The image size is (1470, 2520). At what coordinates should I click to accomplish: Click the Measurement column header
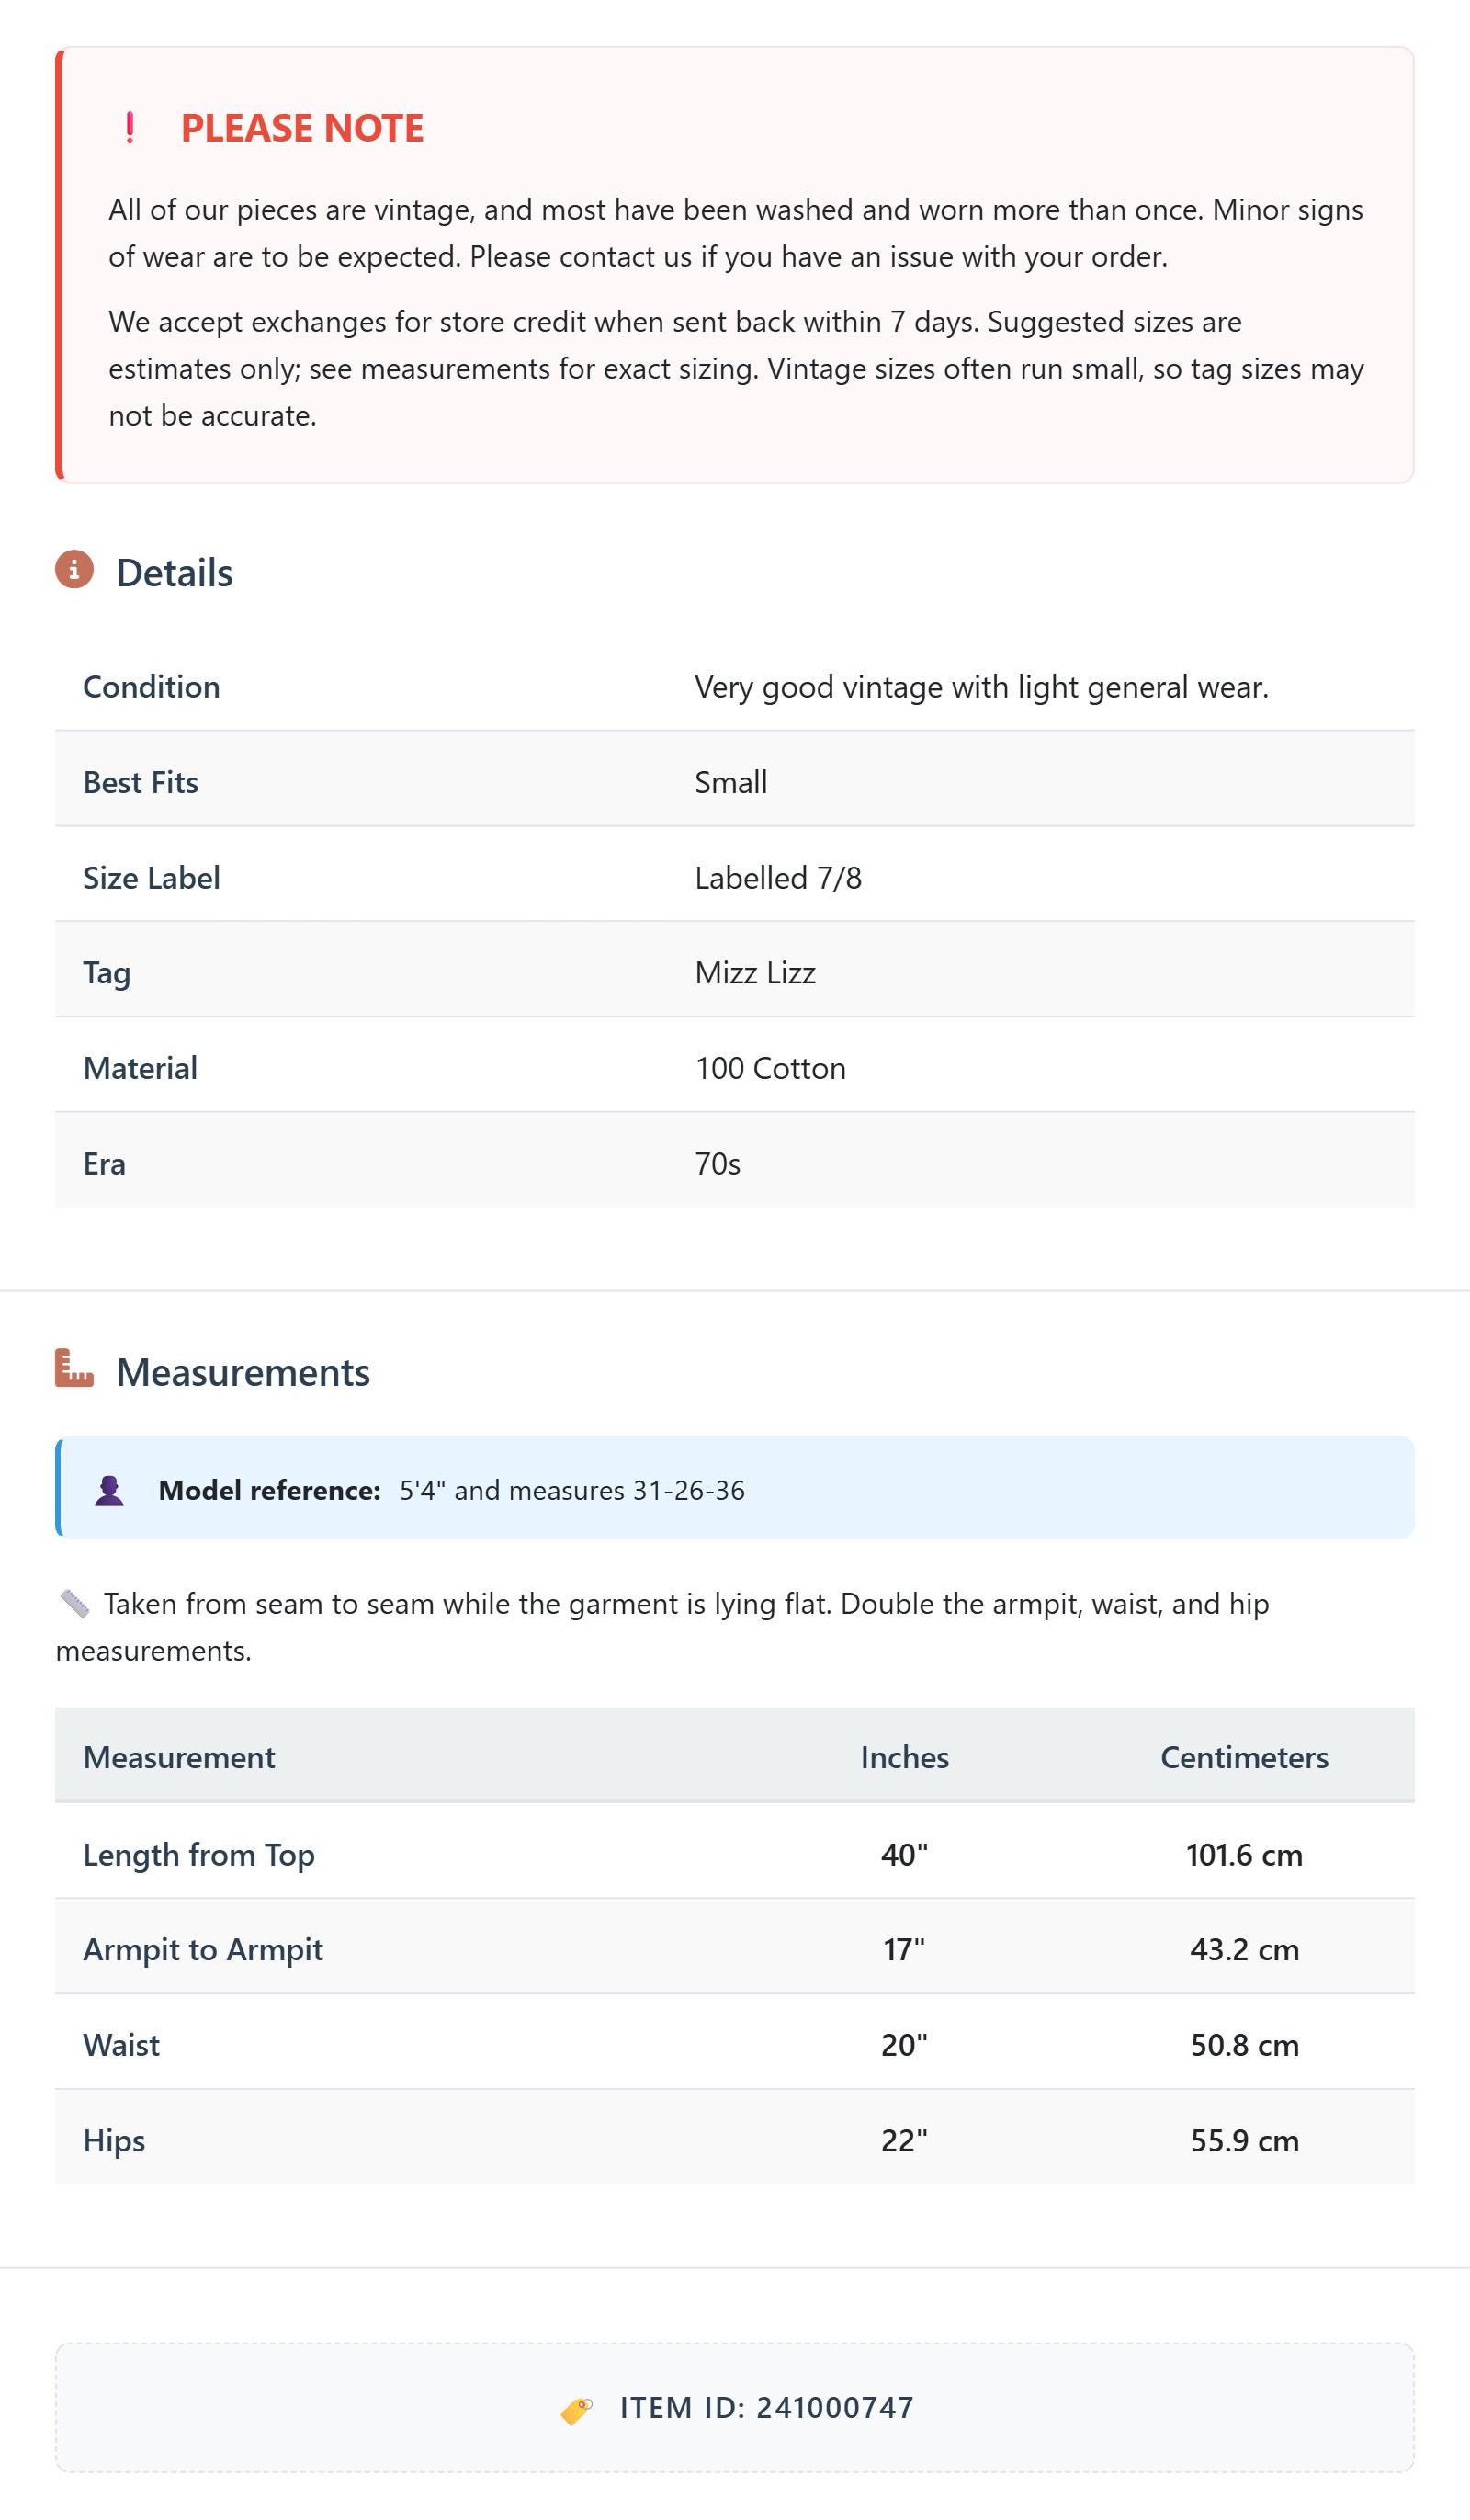pos(179,1757)
